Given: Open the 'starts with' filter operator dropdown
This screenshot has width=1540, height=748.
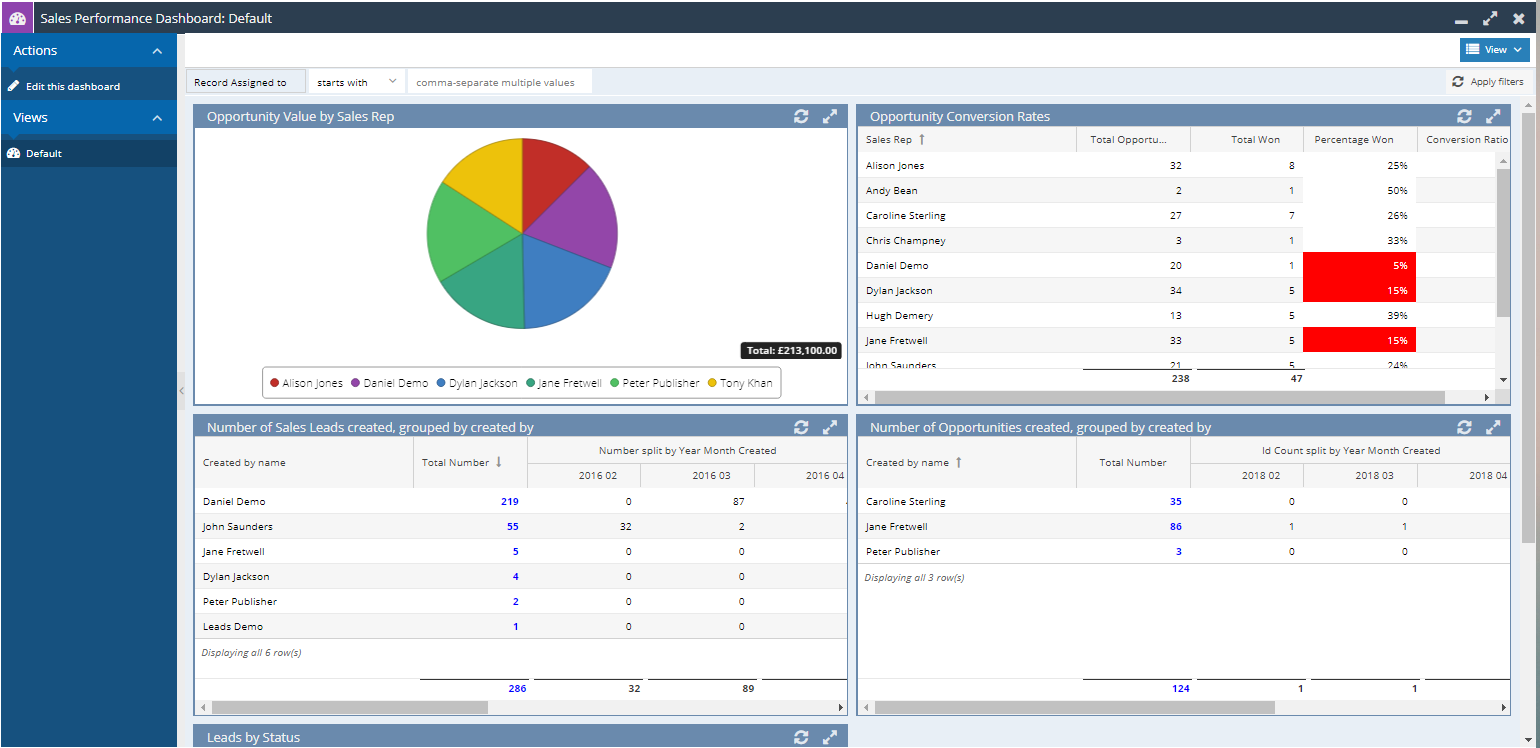Looking at the screenshot, I should 356,82.
